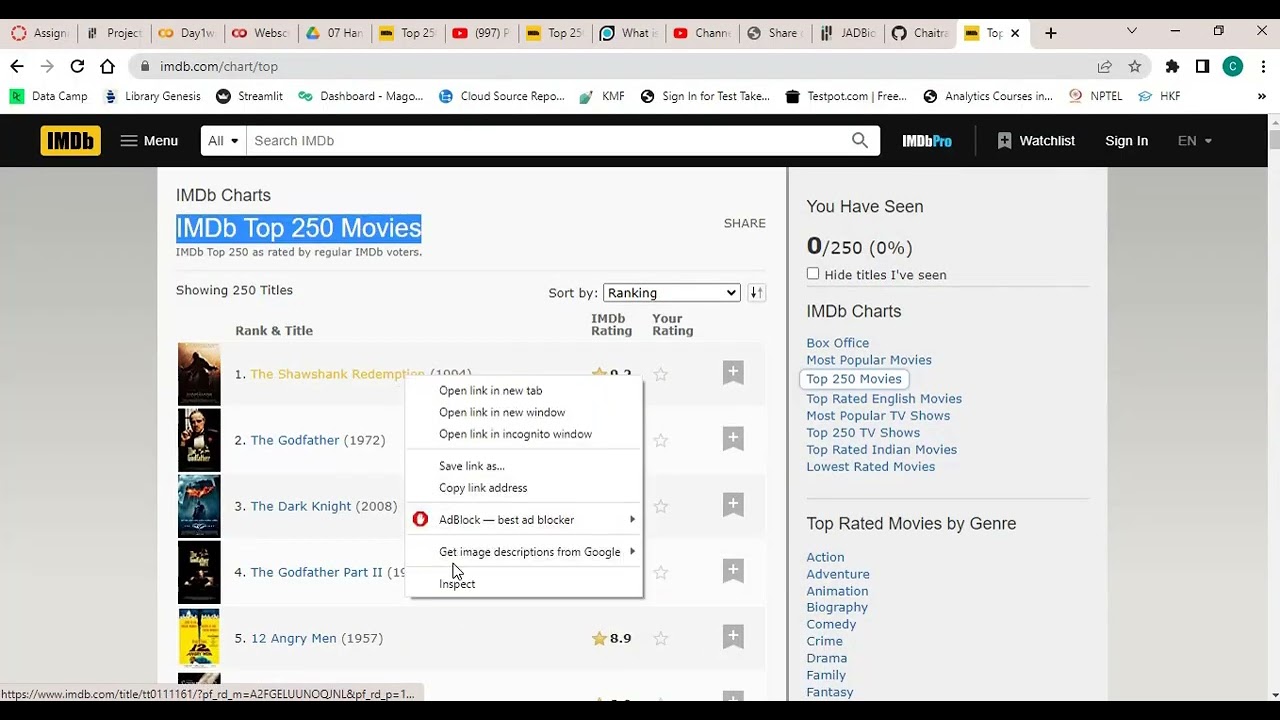This screenshot has height=720, width=1280.
Task: Add The Godfather to watchlist
Action: pos(733,438)
